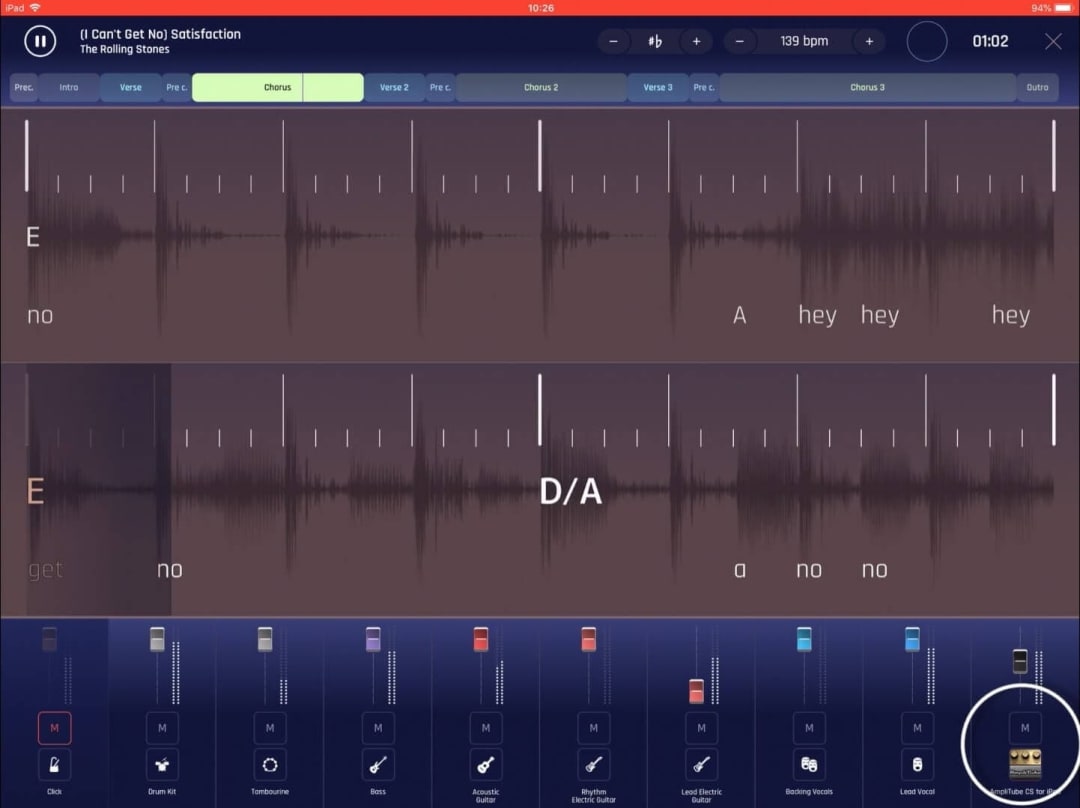The height and width of the screenshot is (808, 1080).
Task: Select the Backing Vocals masks icon
Action: pyautogui.click(x=809, y=765)
